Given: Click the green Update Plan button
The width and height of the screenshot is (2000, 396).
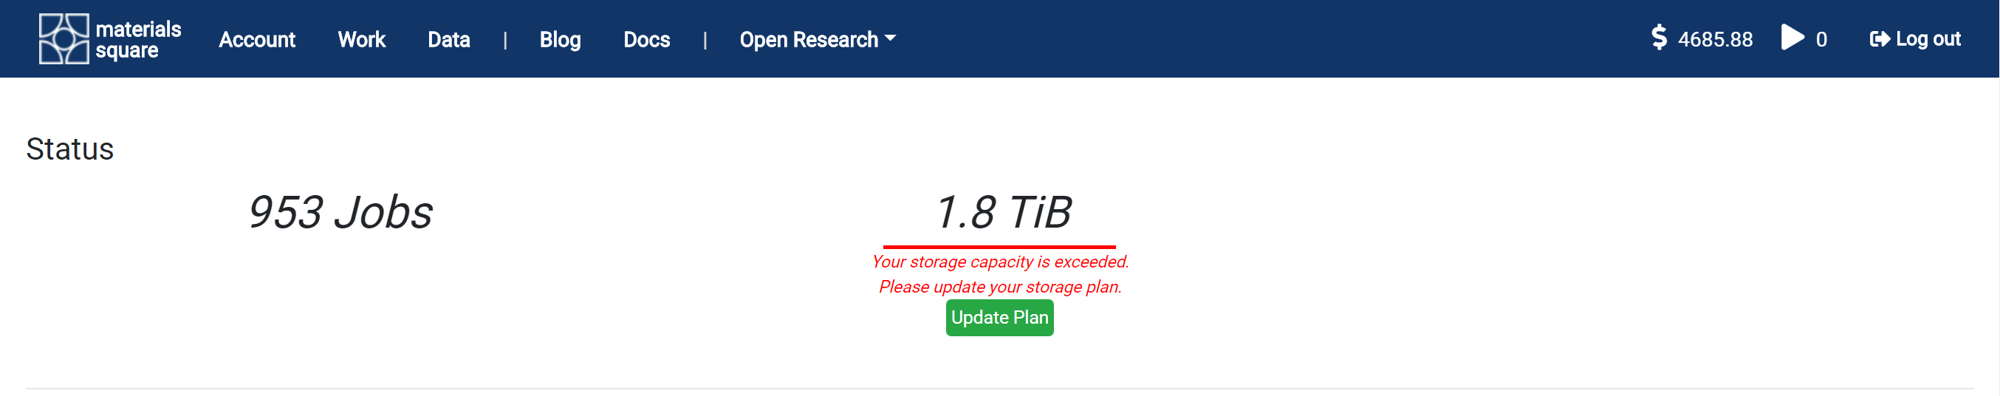Looking at the screenshot, I should pos(1000,318).
